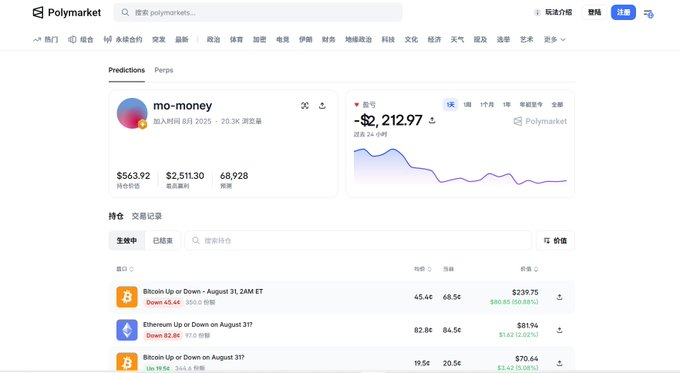
Task: Open the 加密 category
Action: pos(259,39)
